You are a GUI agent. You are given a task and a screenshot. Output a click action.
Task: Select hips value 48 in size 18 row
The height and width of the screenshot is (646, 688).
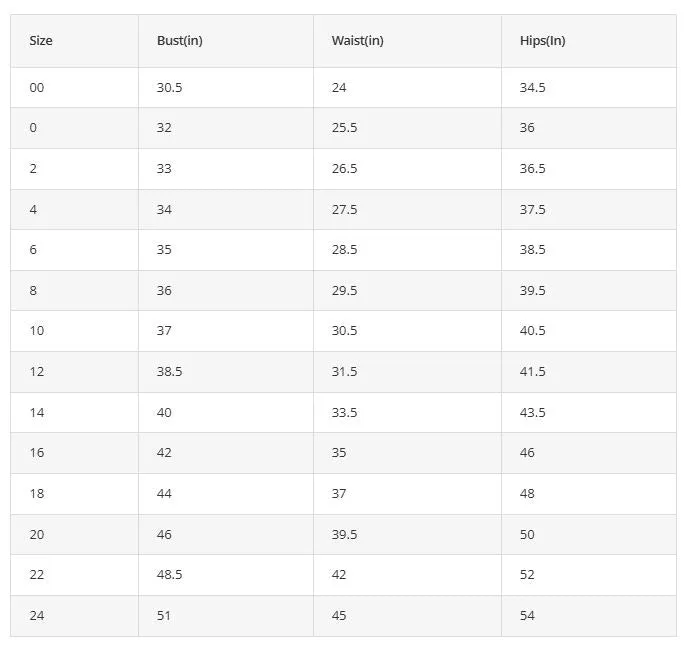(x=527, y=493)
